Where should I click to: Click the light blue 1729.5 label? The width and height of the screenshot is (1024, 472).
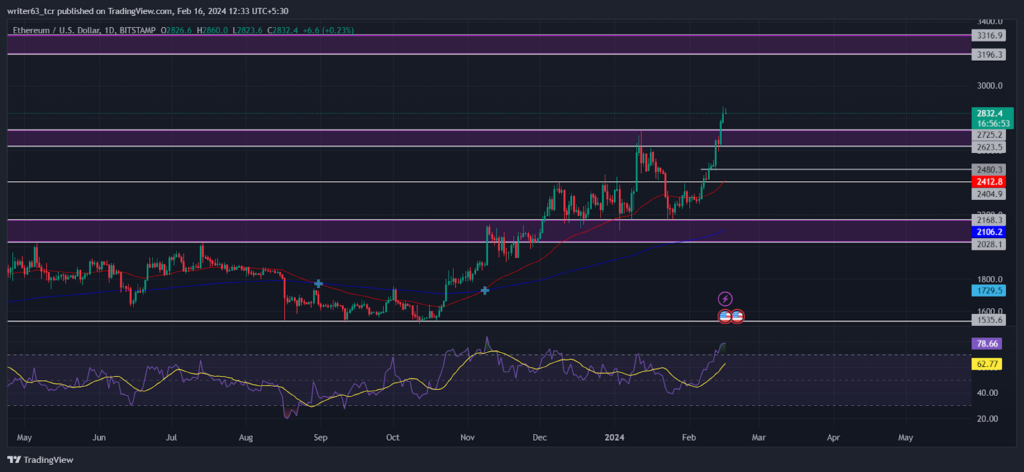click(x=987, y=290)
